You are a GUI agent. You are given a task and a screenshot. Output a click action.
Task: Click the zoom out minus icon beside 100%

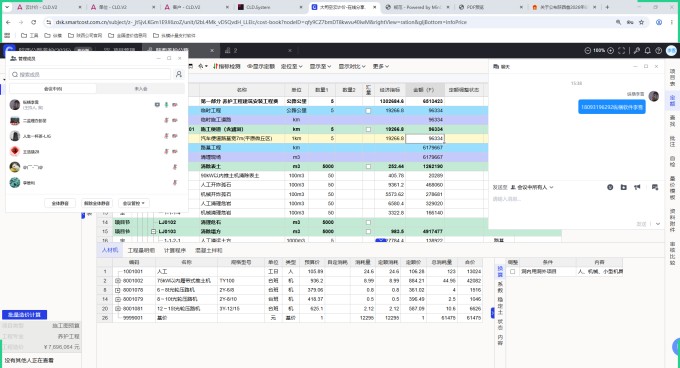[x=588, y=51]
